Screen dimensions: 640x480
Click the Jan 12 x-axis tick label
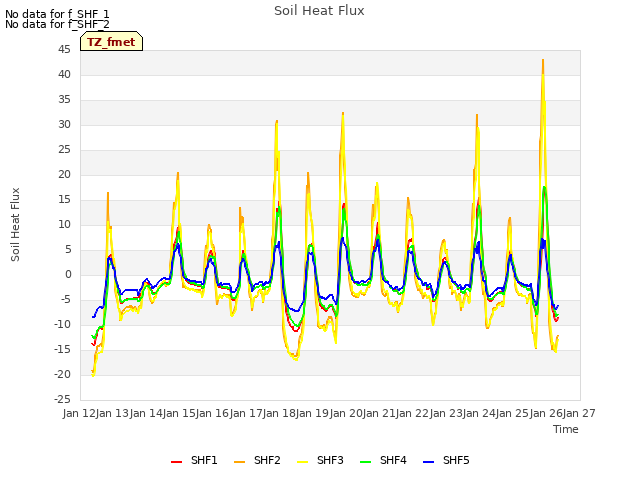point(79,413)
